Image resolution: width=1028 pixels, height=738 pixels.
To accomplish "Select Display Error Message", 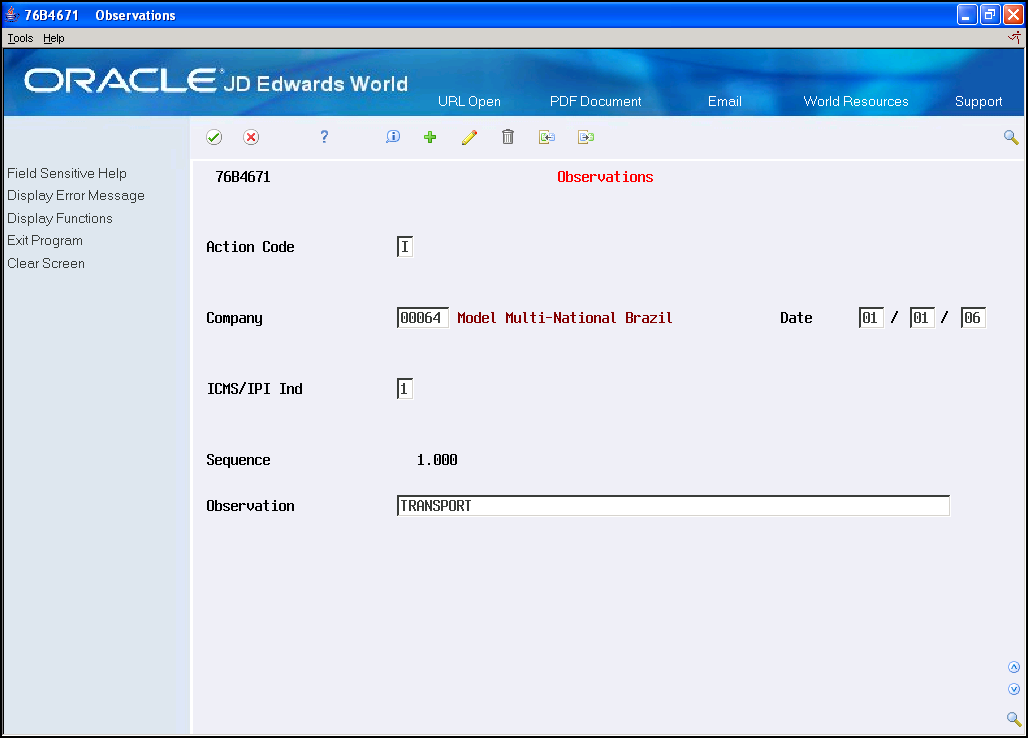I will pyautogui.click(x=76, y=195).
